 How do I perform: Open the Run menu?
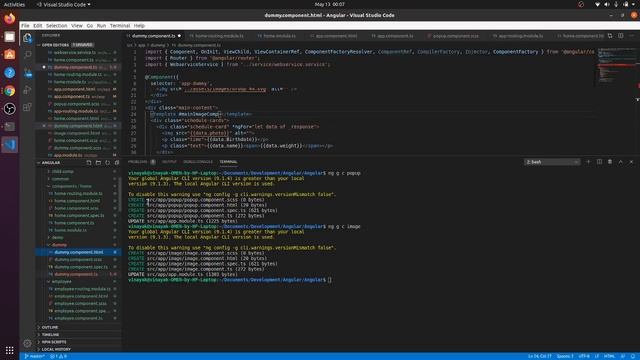click(x=101, y=25)
